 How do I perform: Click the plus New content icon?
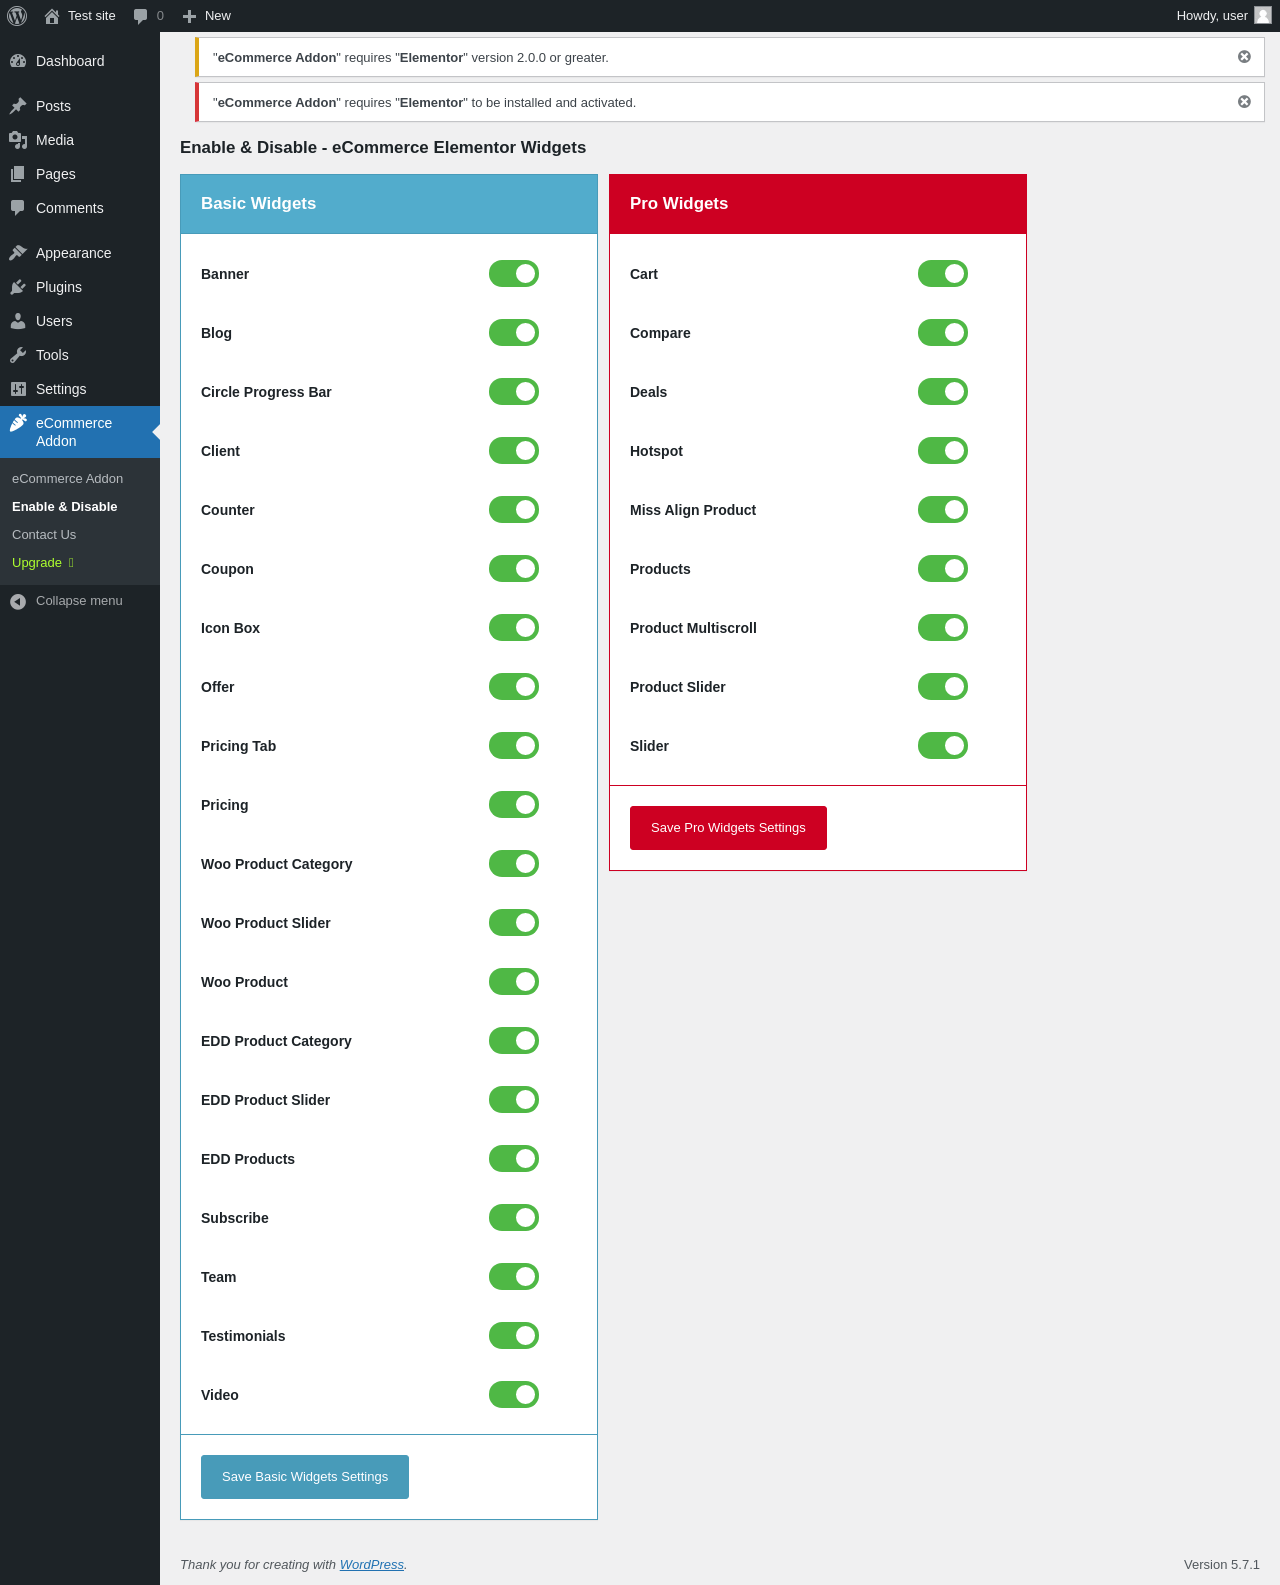[189, 16]
